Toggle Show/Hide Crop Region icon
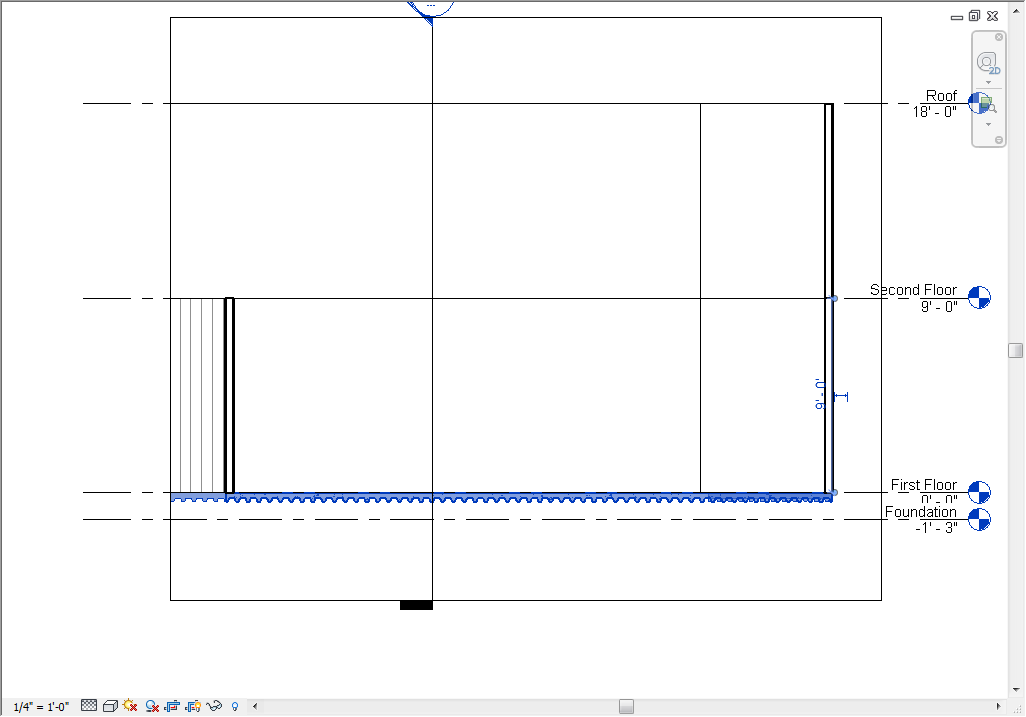The width and height of the screenshot is (1026, 717). pos(193,706)
